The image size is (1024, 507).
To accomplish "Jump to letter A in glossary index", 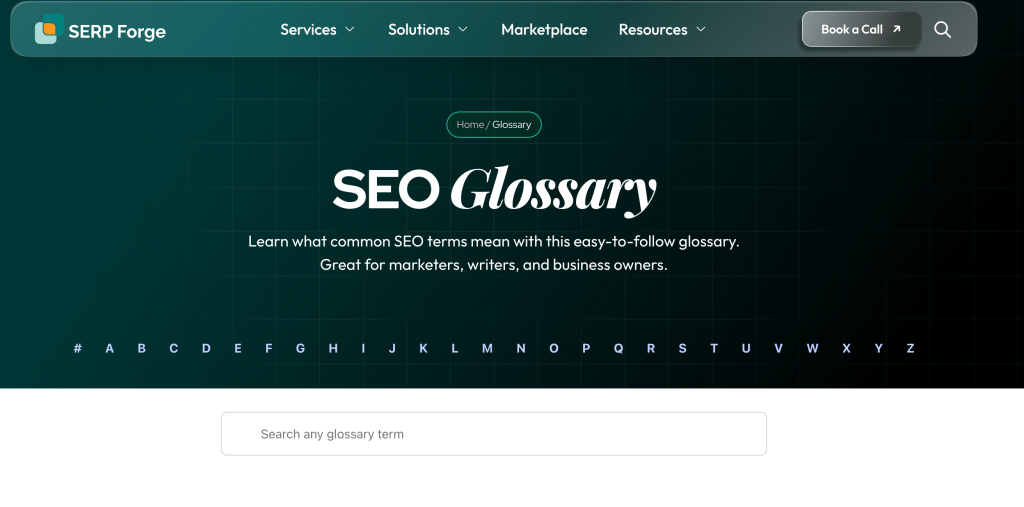I will [x=110, y=348].
